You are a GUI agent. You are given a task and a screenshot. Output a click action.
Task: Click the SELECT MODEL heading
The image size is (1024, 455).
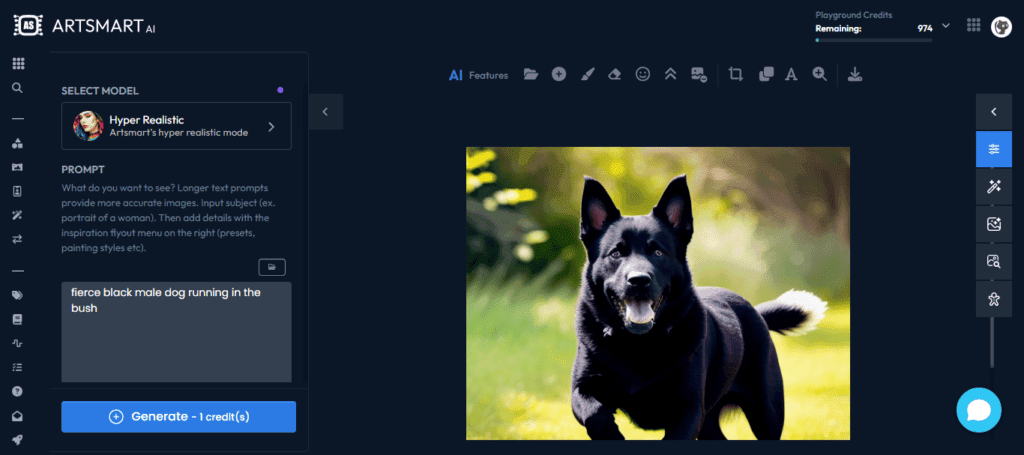[x=100, y=91]
